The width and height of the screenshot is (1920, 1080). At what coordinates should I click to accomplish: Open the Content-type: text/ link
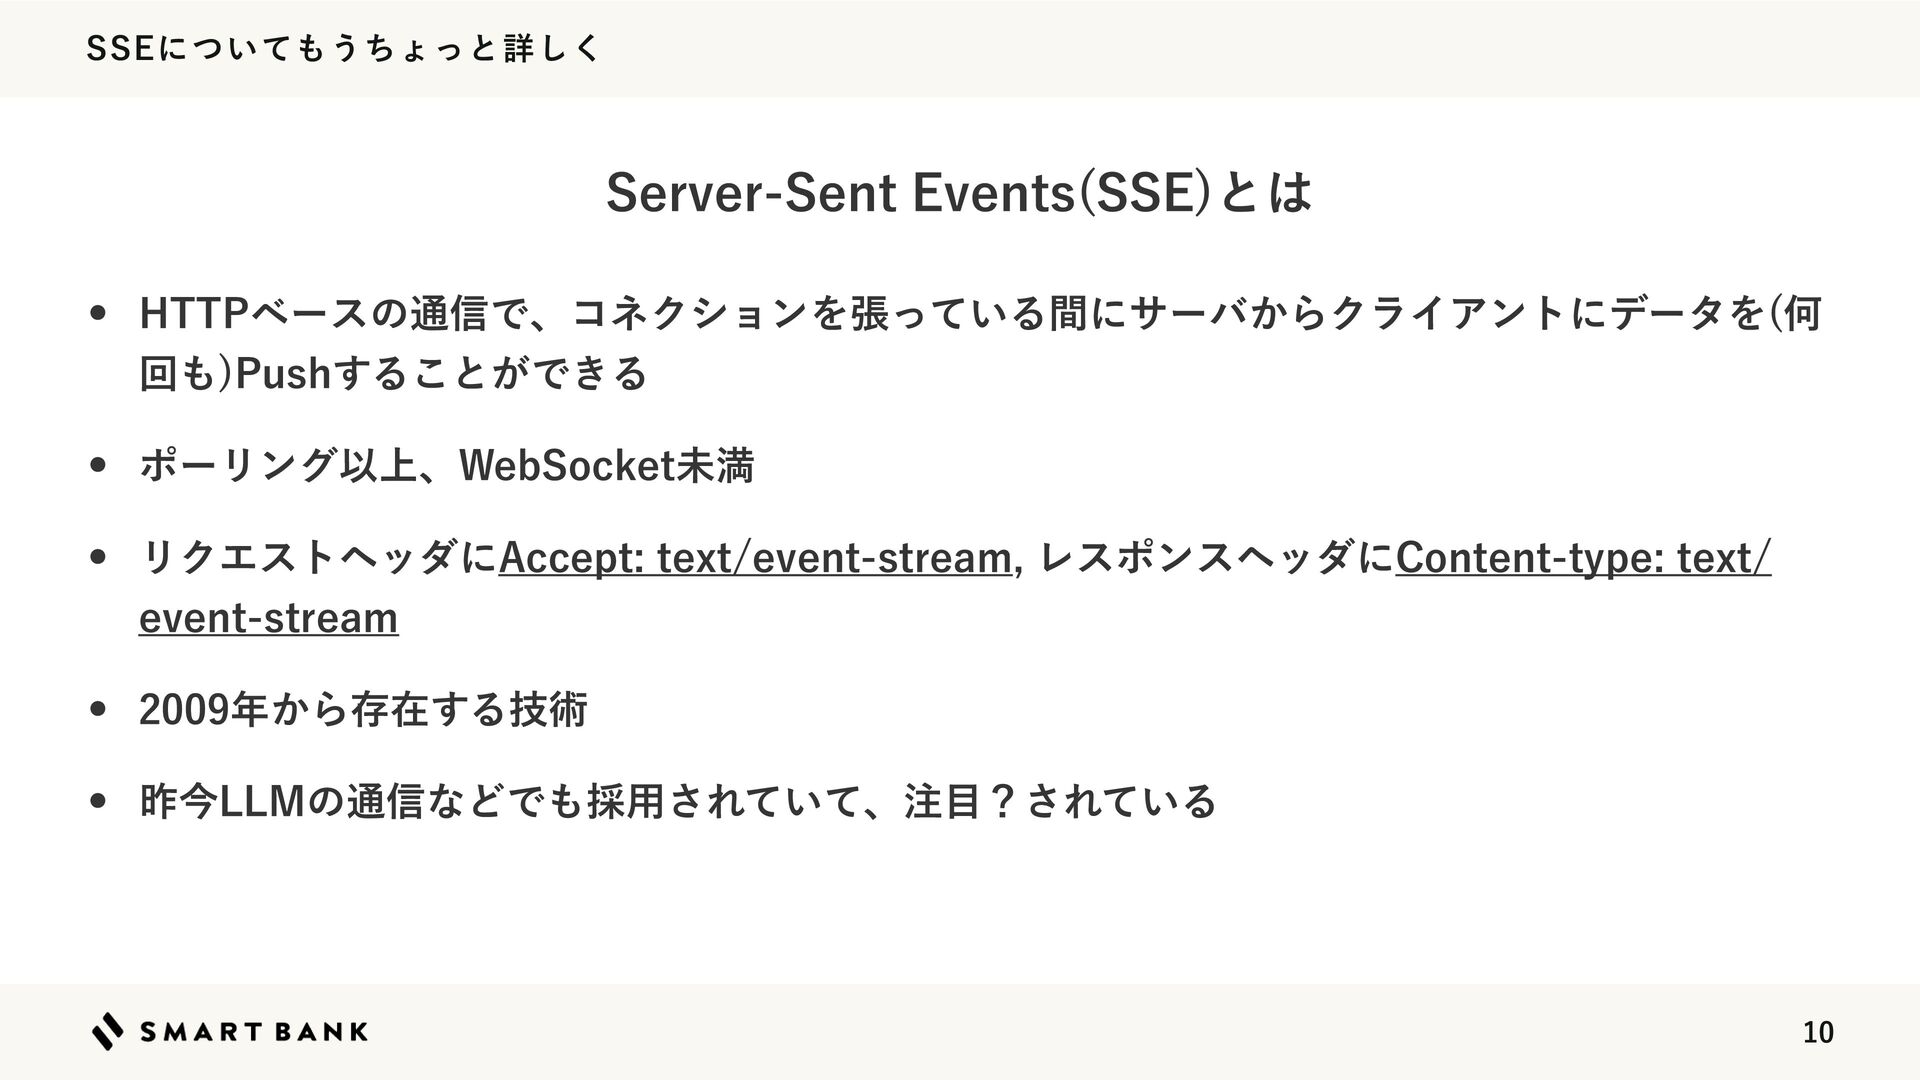tap(1583, 557)
